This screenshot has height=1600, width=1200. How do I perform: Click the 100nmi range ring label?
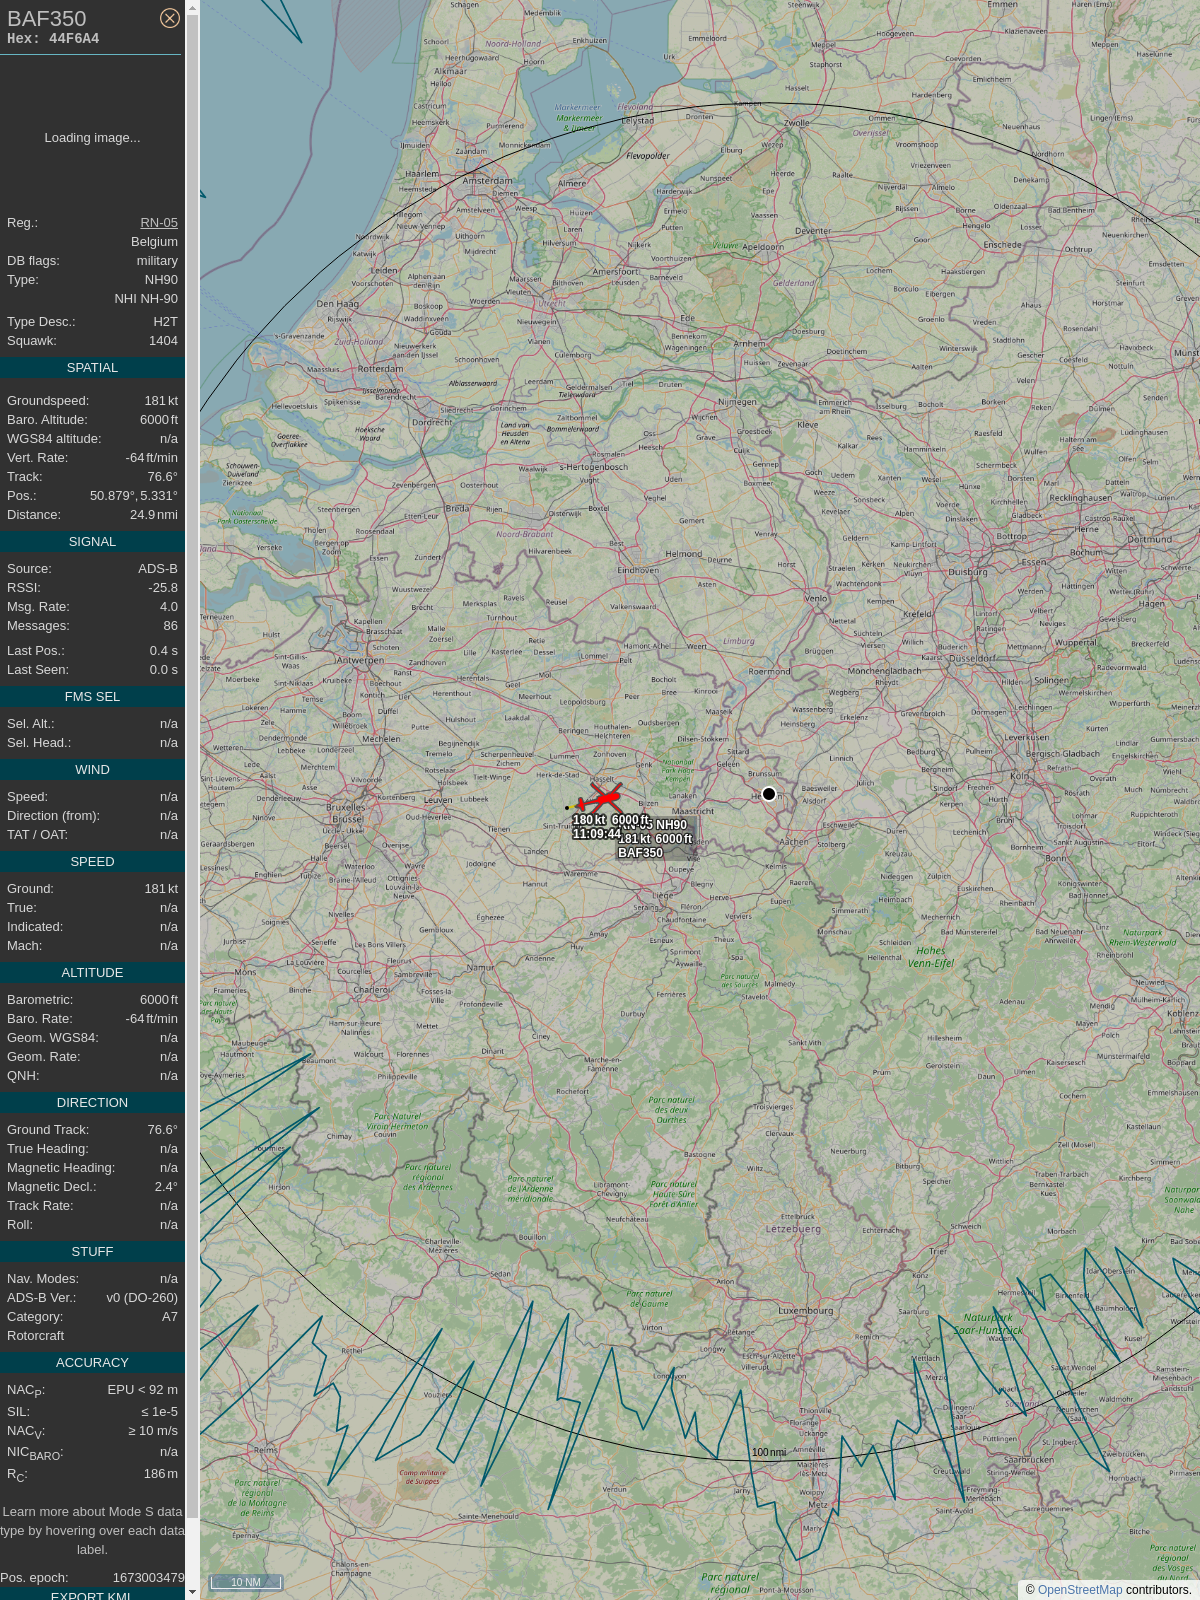point(768,1452)
